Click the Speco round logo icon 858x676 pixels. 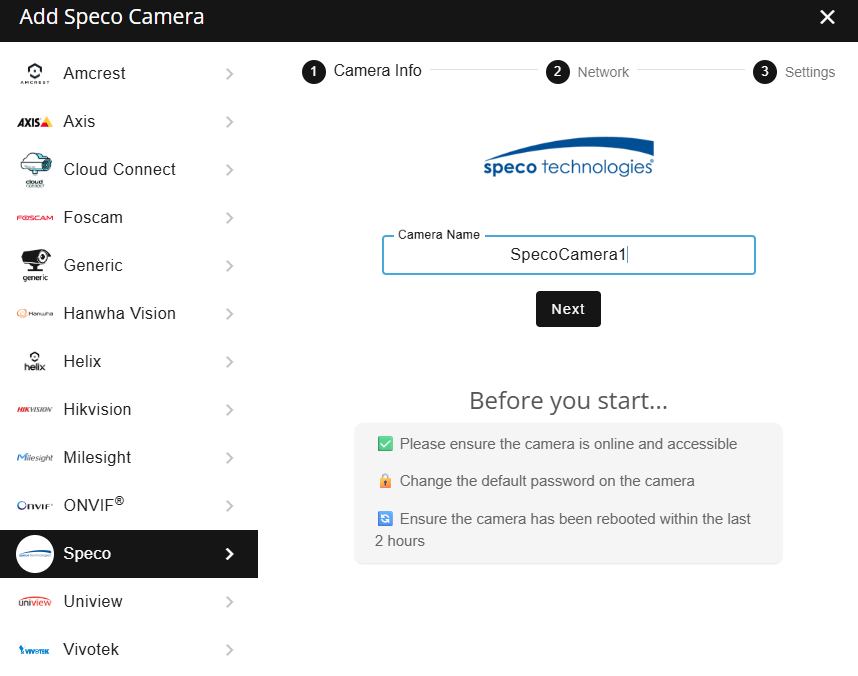(x=35, y=554)
